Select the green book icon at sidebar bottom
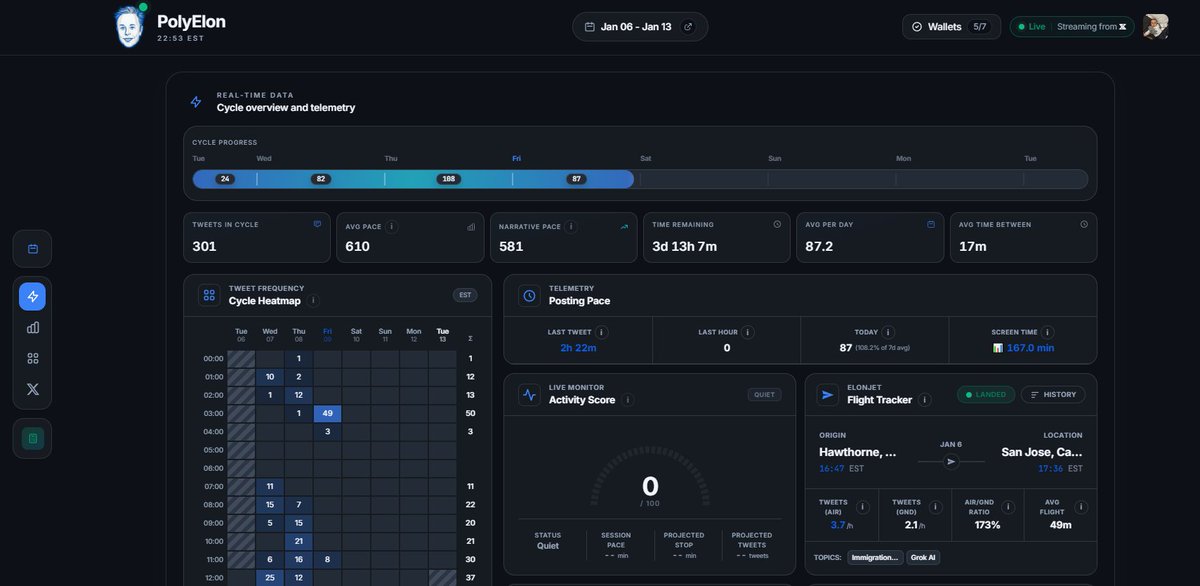This screenshot has width=1200, height=586. [31, 437]
